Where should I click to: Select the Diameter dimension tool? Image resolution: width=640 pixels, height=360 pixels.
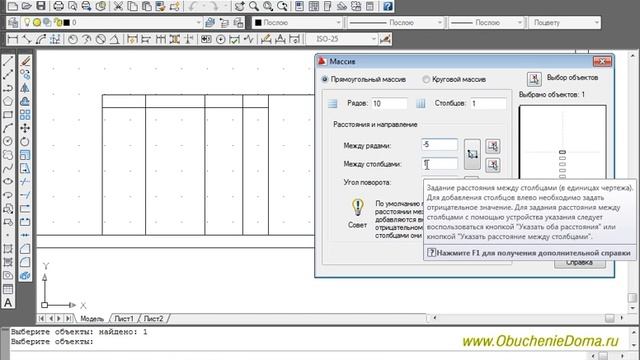click(x=101, y=39)
